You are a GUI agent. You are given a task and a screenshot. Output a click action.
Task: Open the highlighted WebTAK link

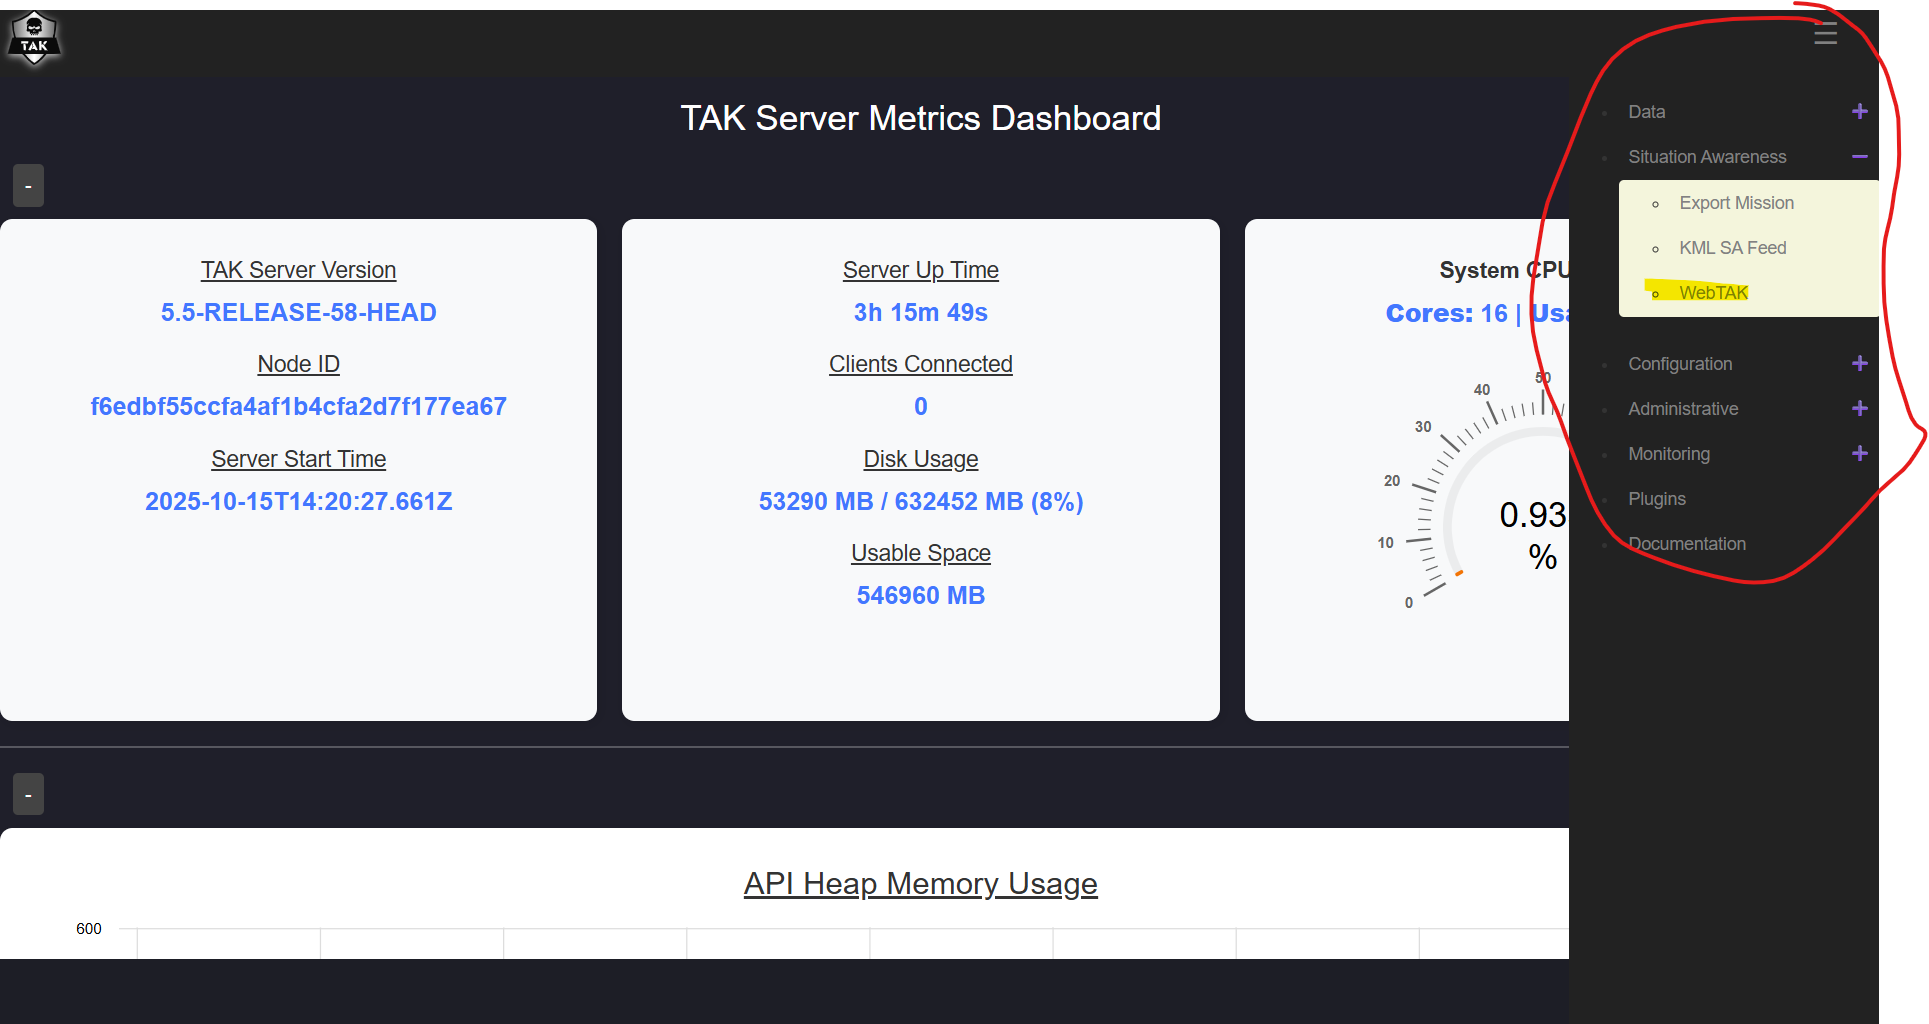point(1713,293)
